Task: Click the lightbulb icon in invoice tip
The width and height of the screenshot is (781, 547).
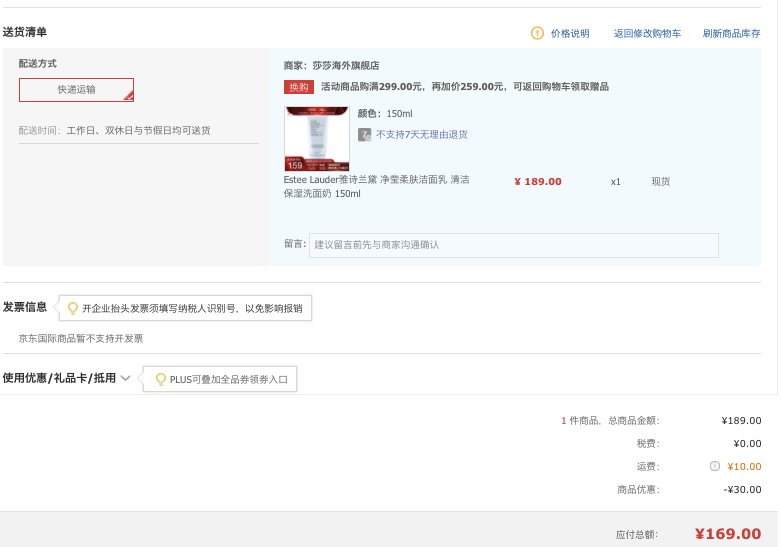Action: [73, 308]
